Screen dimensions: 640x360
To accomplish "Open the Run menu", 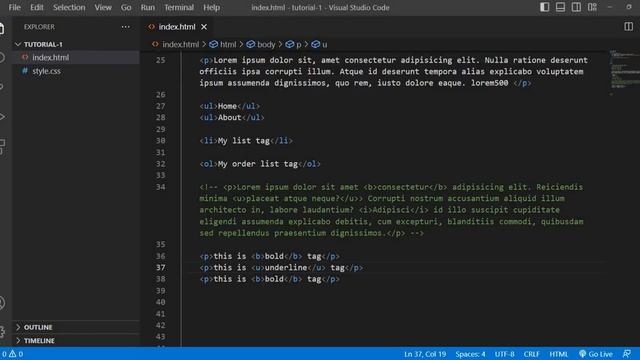I will (x=147, y=7).
